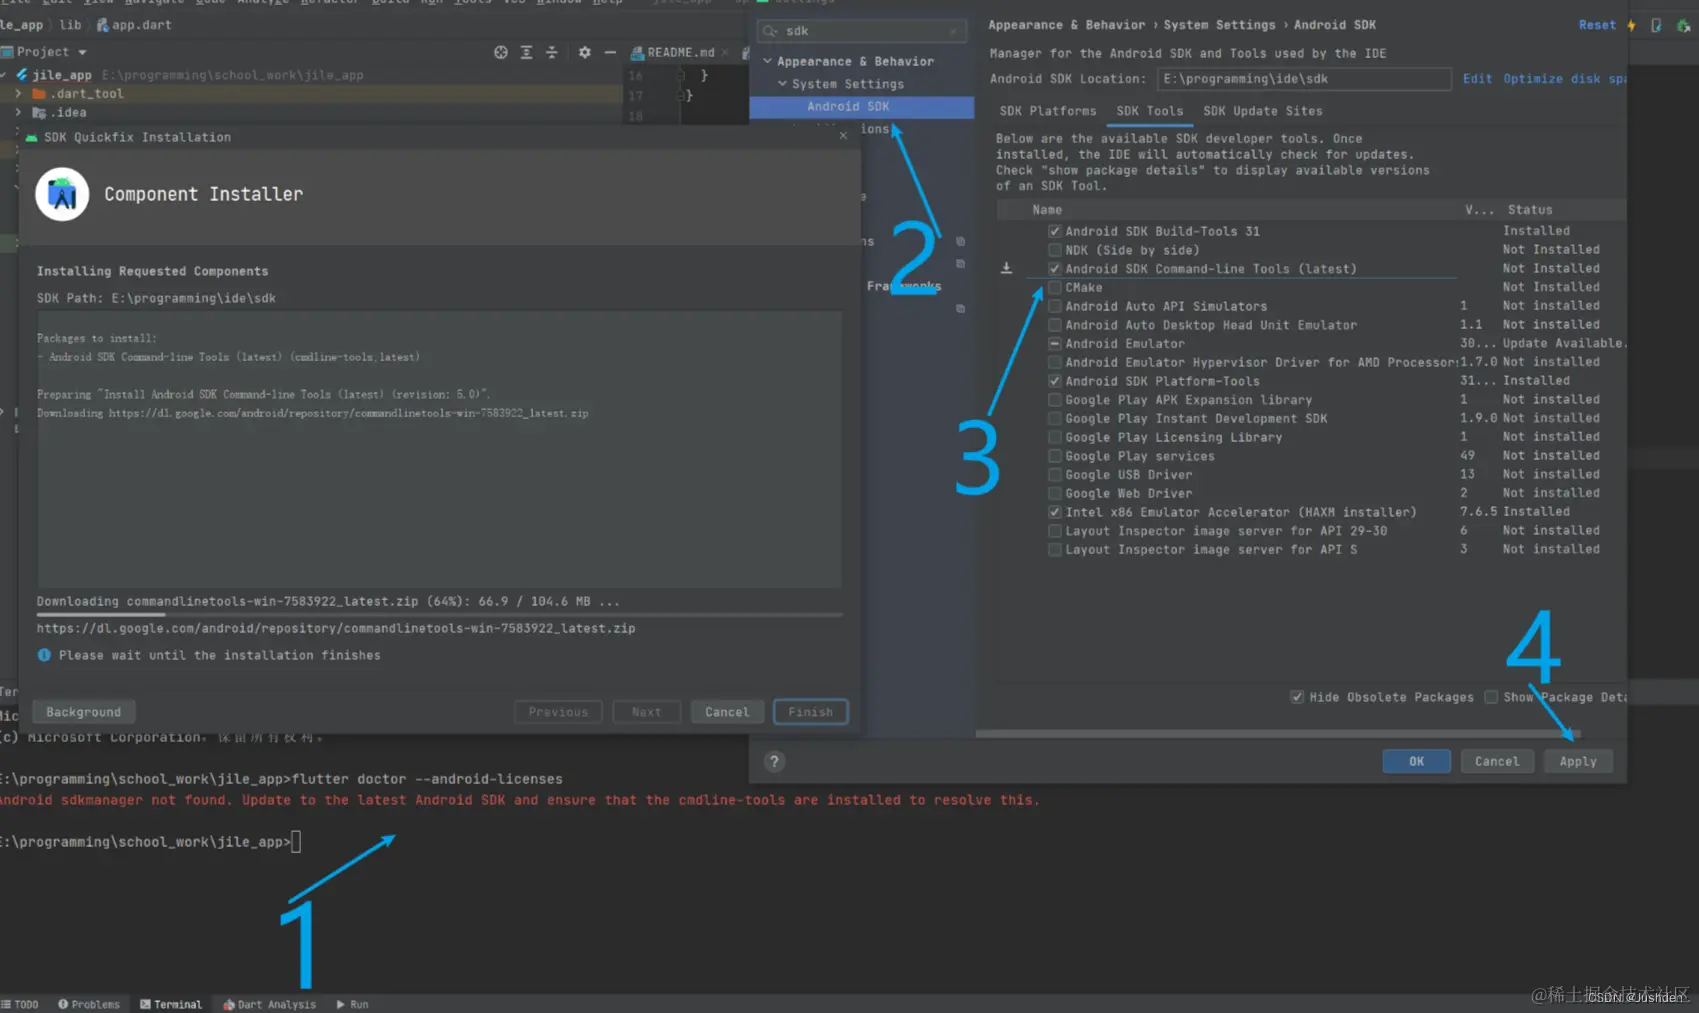Open the Dart Analysis tool window
Viewport: 1699px width, 1013px height.
coord(270,1004)
